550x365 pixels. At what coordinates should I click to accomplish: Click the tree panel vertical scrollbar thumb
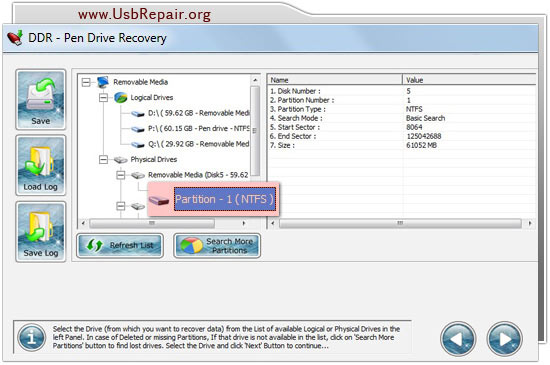pos(255,131)
